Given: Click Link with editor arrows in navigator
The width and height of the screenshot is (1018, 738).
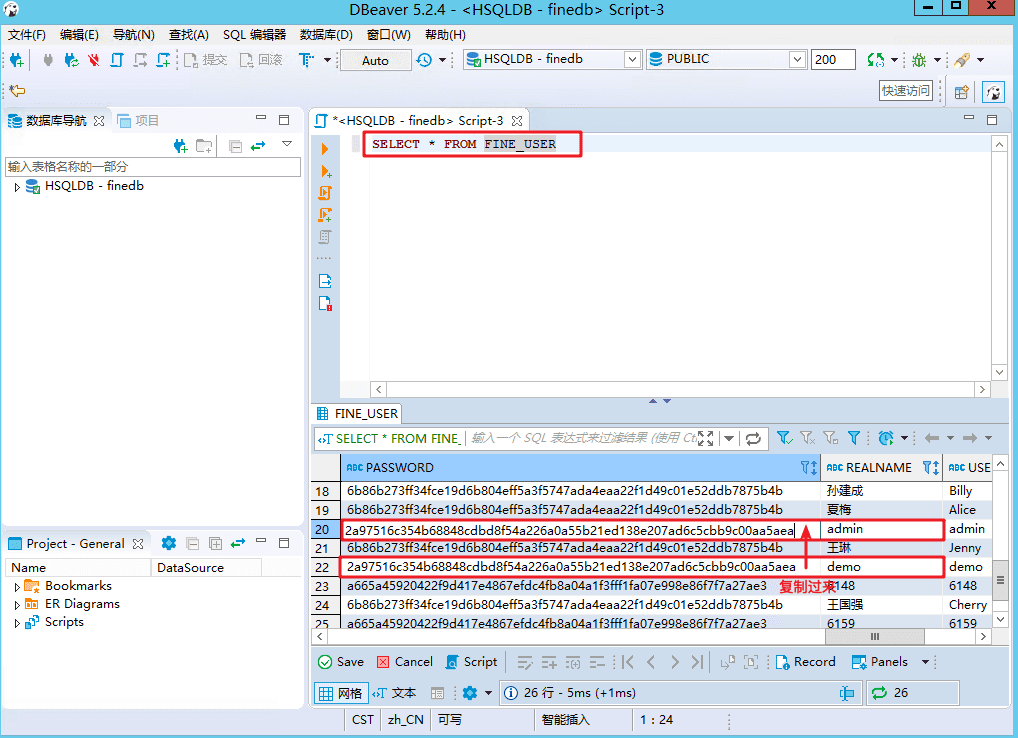Looking at the screenshot, I should point(258,146).
